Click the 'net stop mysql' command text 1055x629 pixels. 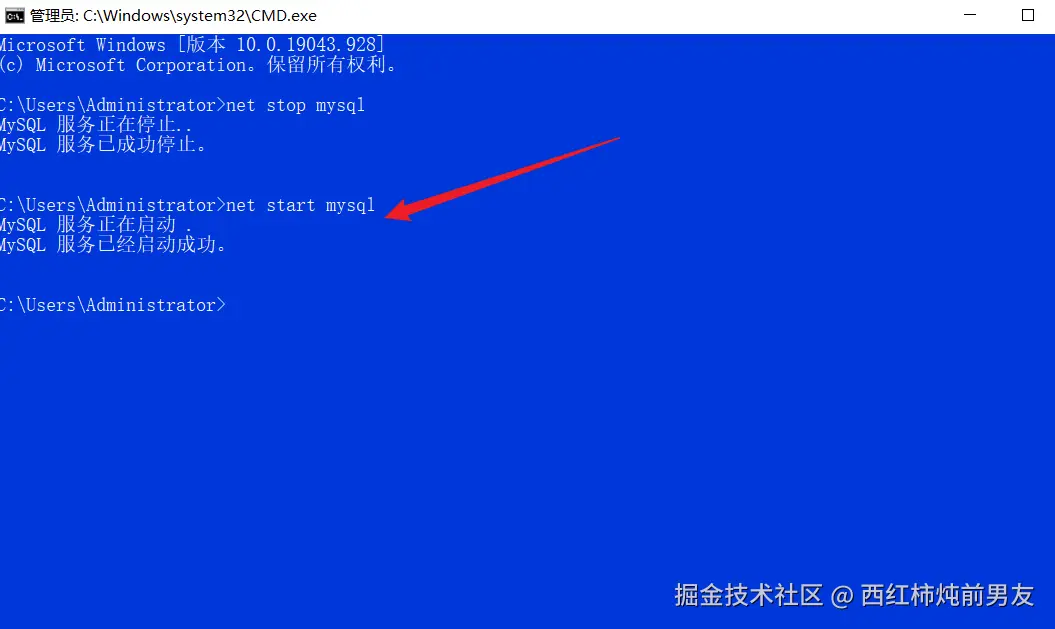[x=295, y=106]
